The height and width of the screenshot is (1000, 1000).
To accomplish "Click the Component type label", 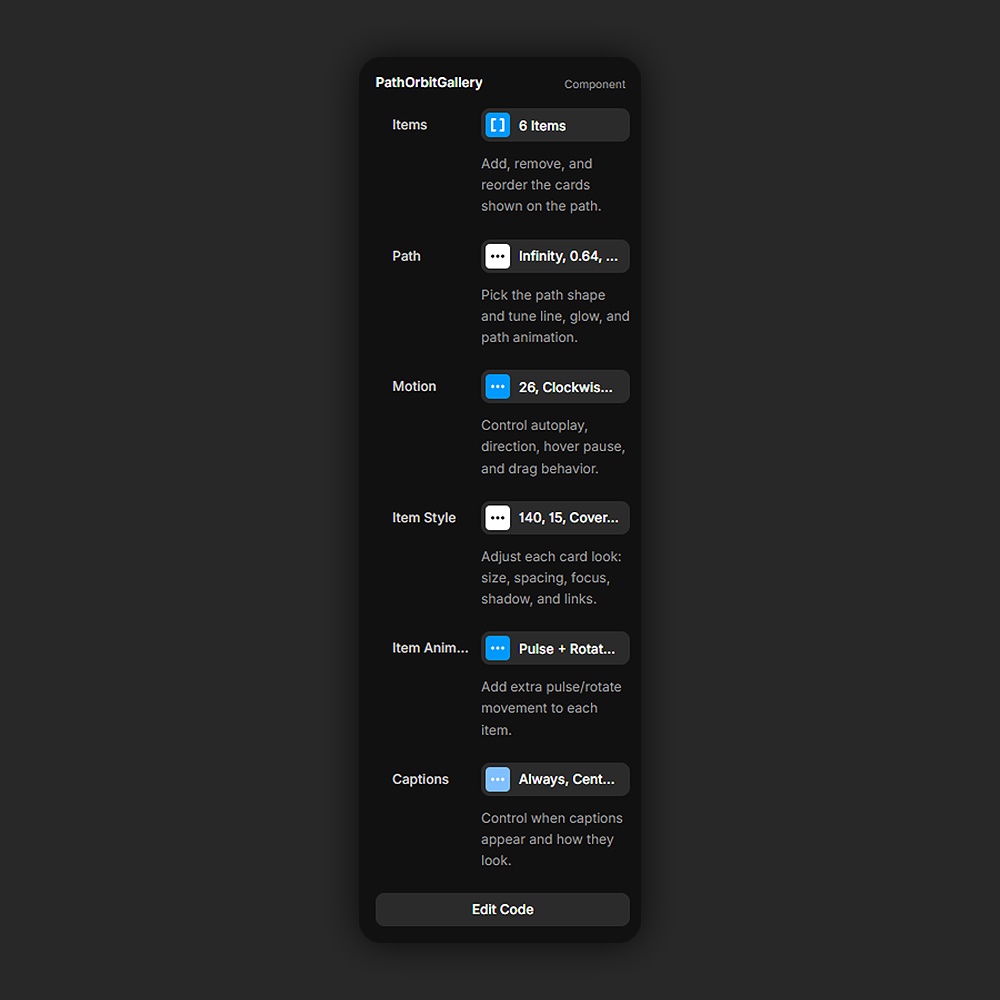I will pos(594,84).
